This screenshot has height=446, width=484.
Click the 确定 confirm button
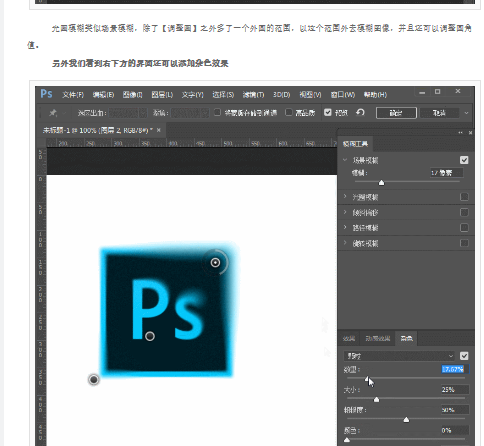coord(396,113)
